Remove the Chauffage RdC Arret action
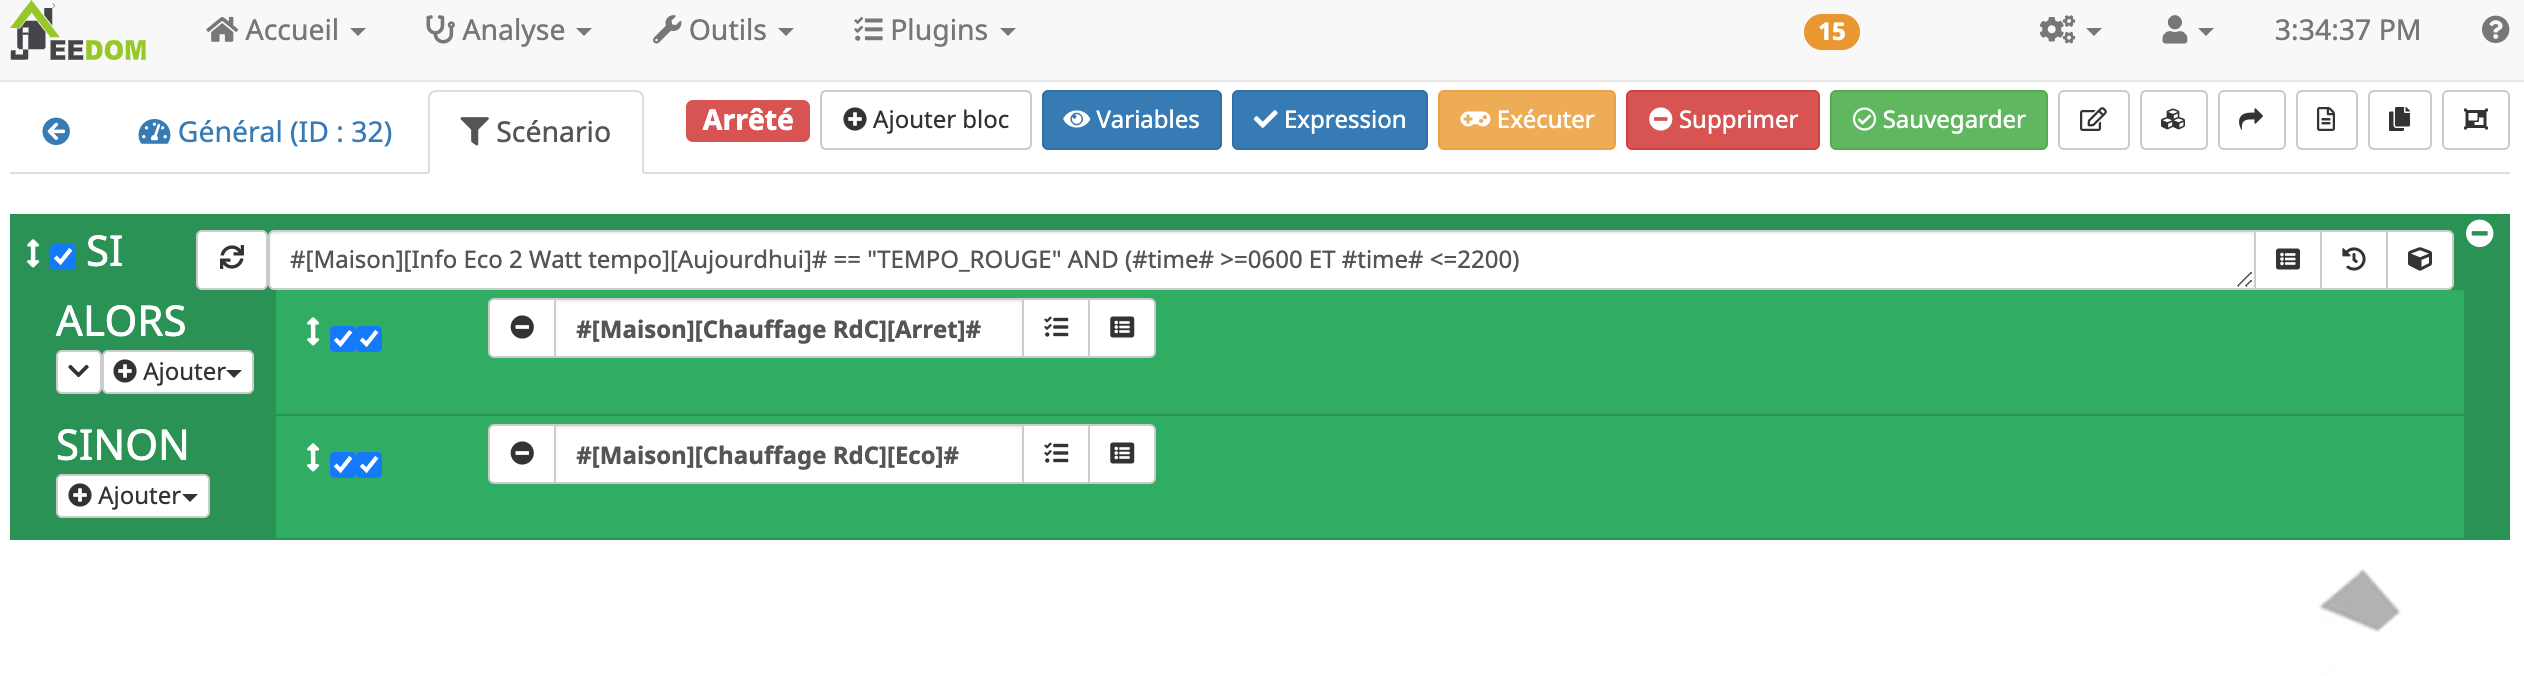Image resolution: width=2524 pixels, height=676 pixels. click(x=522, y=328)
